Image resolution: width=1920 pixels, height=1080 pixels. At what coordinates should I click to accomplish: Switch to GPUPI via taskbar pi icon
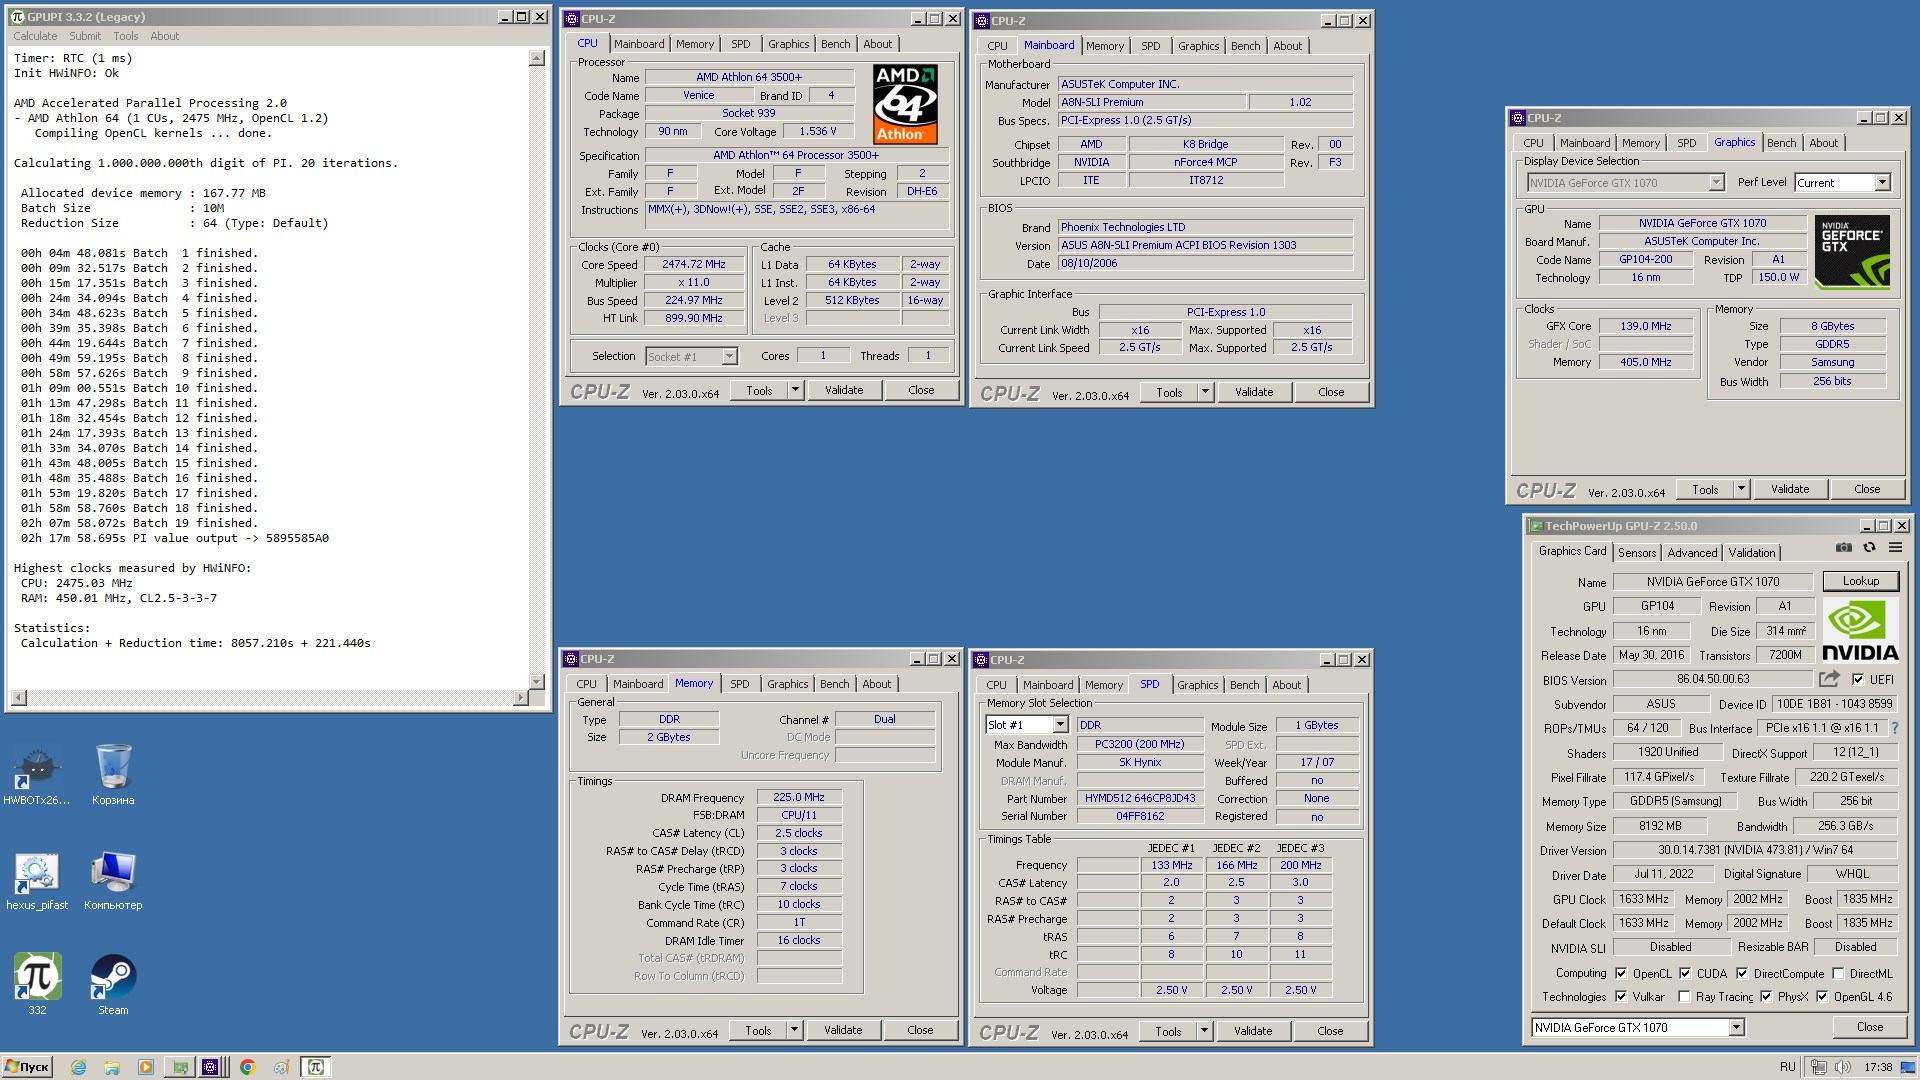315,1067
